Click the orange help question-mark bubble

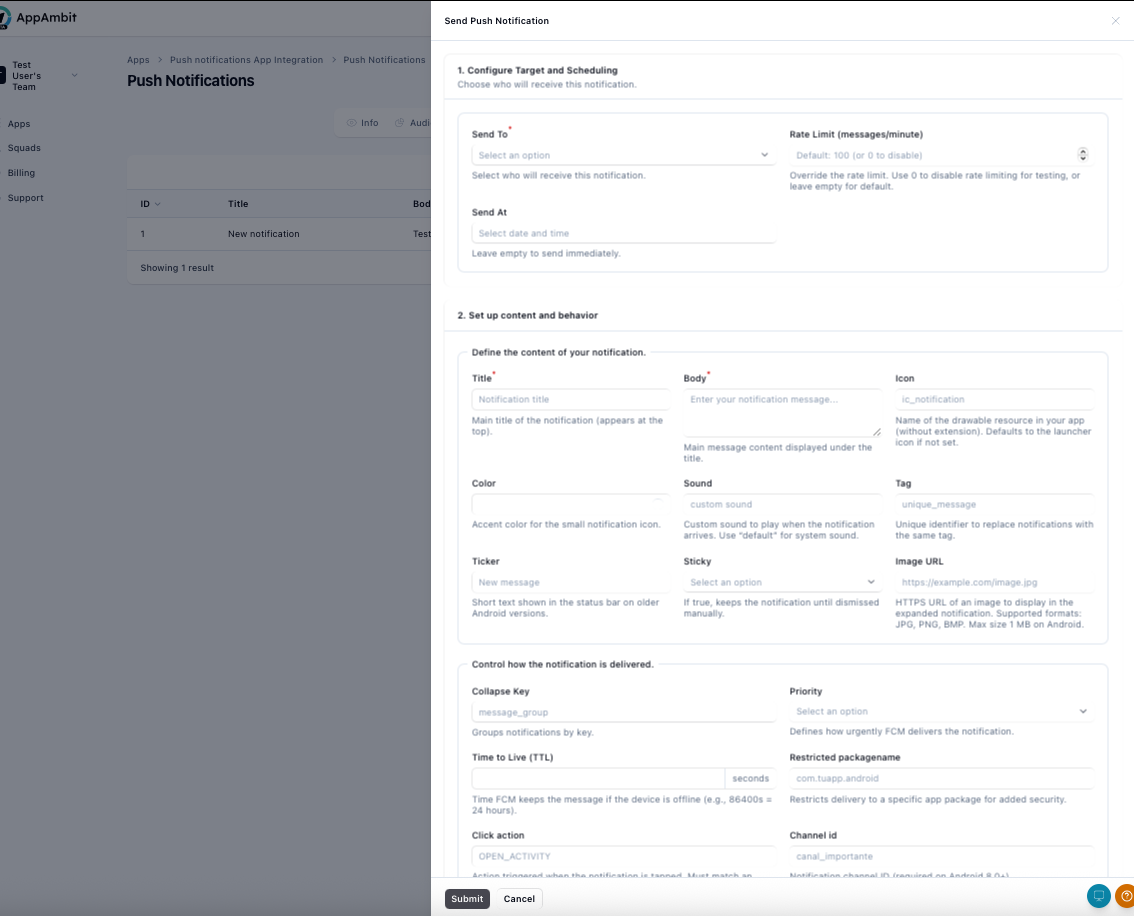[x=1127, y=897]
